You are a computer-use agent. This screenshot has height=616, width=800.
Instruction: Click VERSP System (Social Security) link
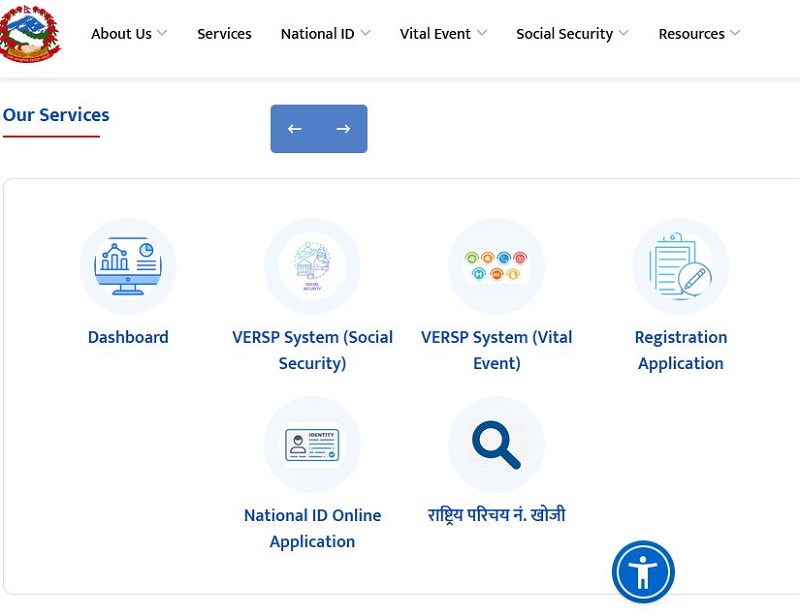point(312,350)
